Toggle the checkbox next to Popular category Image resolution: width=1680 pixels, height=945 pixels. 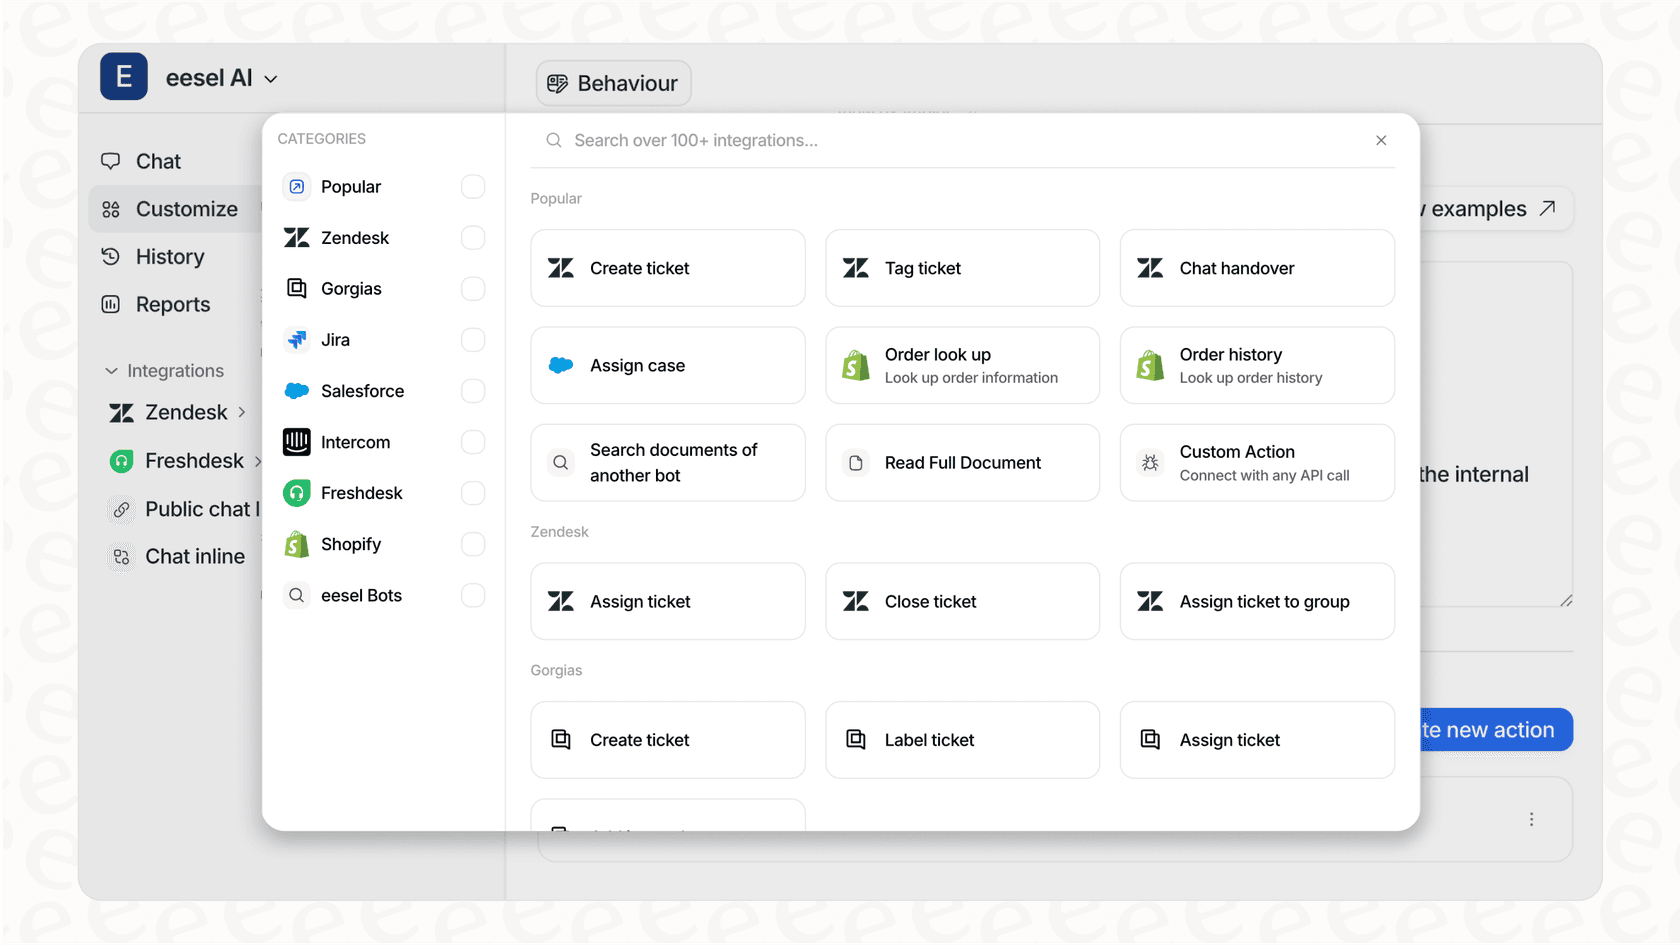click(x=472, y=186)
